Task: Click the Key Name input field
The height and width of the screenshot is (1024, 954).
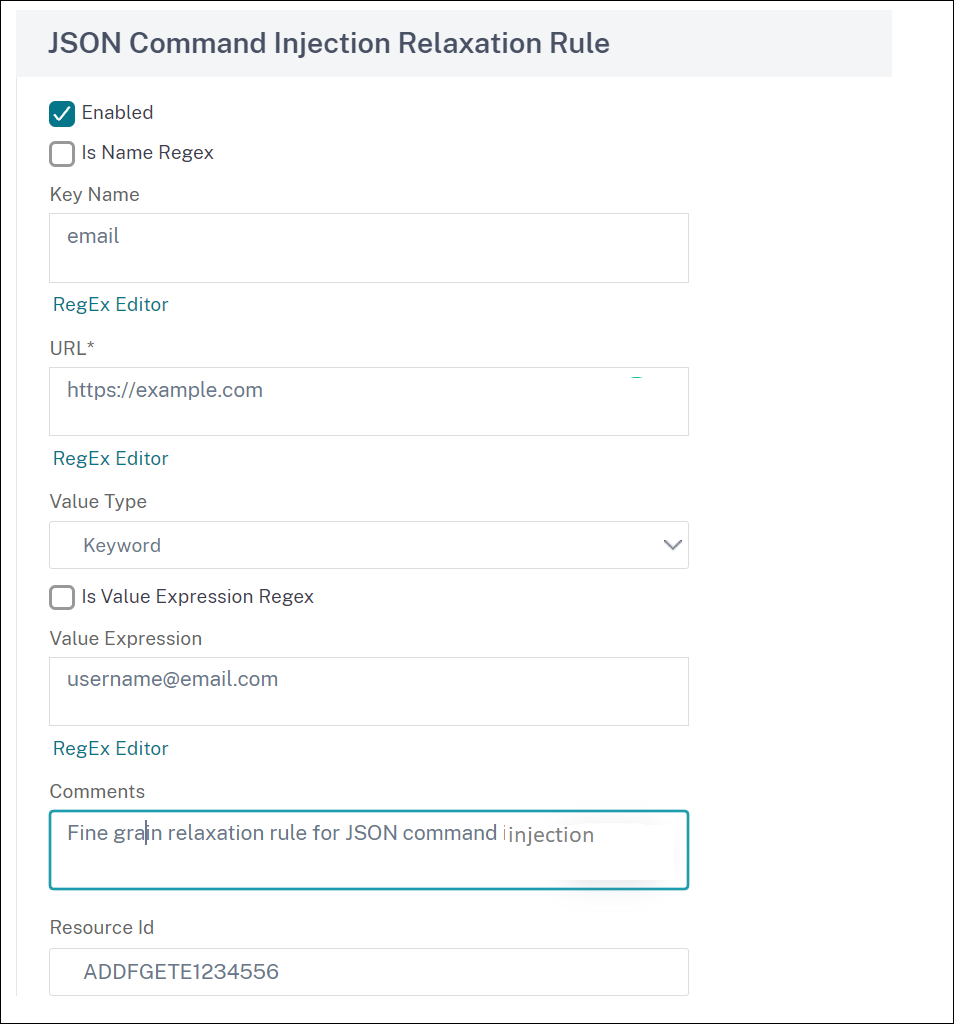Action: [x=369, y=248]
